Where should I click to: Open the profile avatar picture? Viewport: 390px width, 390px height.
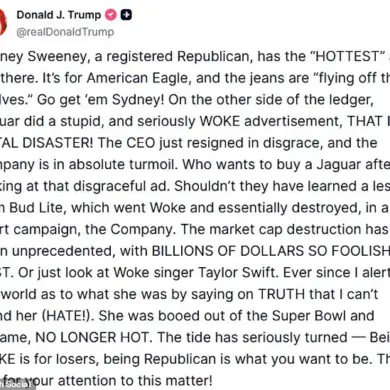pyautogui.click(x=3, y=23)
